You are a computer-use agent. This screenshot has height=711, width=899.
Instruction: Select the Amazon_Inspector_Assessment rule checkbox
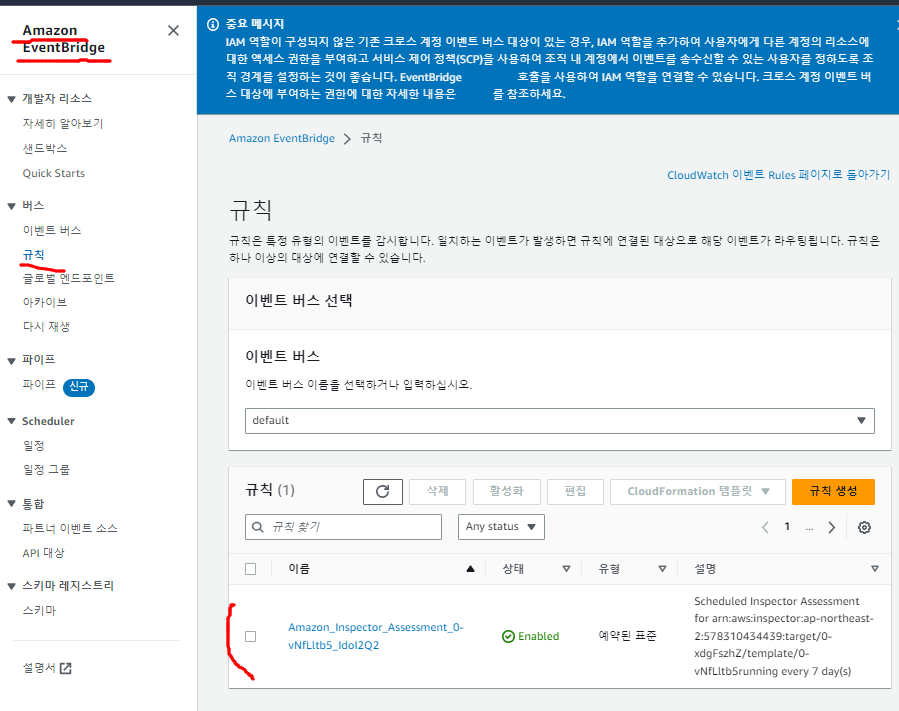click(x=251, y=636)
